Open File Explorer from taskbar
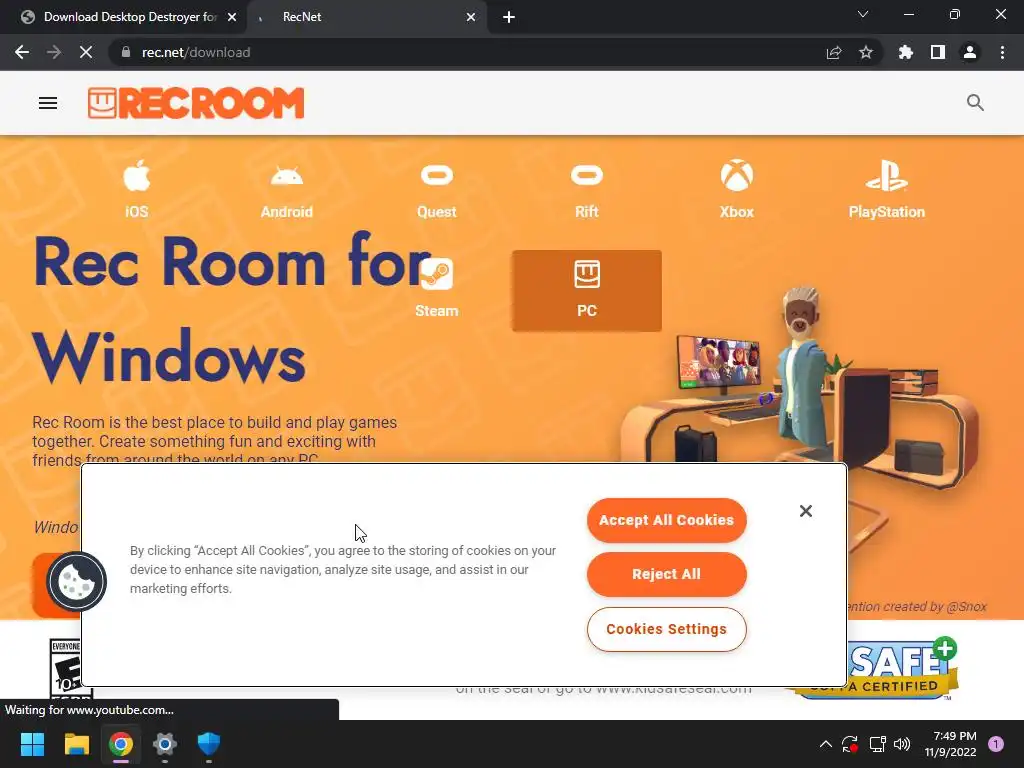Screen dimensions: 1024x768 click(x=76, y=744)
